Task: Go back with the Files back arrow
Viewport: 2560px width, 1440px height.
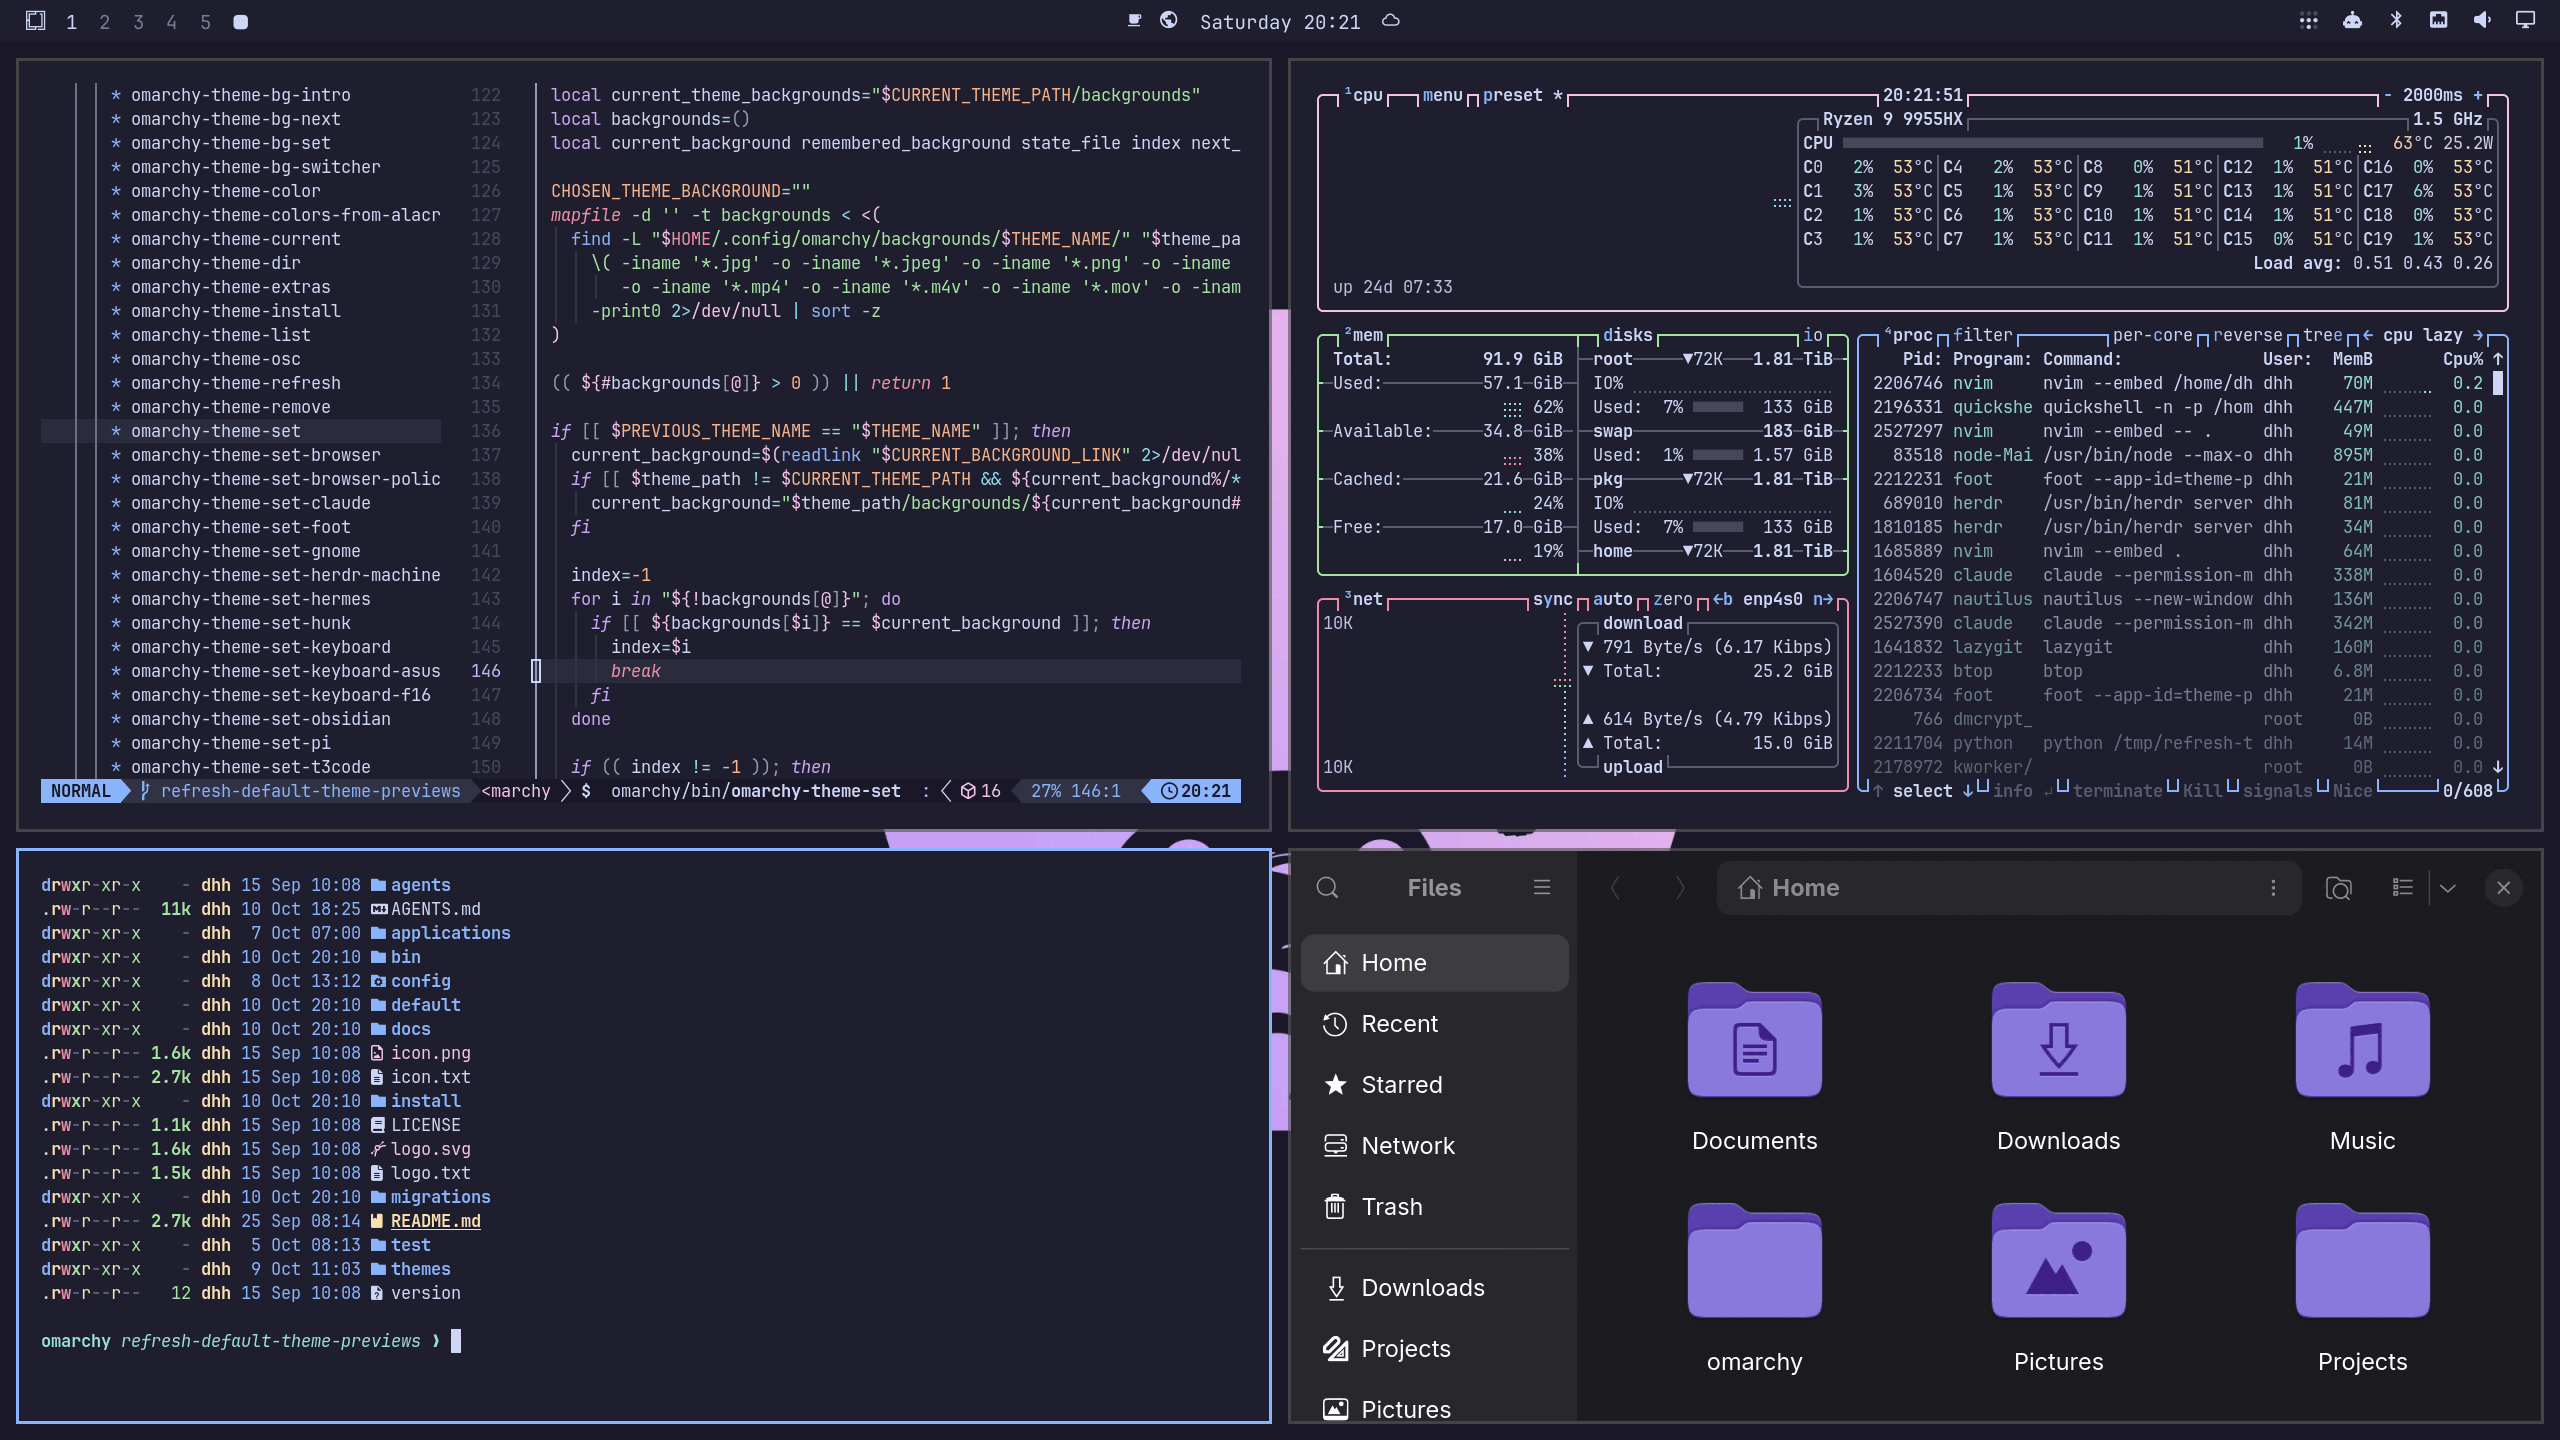Action: pos(1615,888)
